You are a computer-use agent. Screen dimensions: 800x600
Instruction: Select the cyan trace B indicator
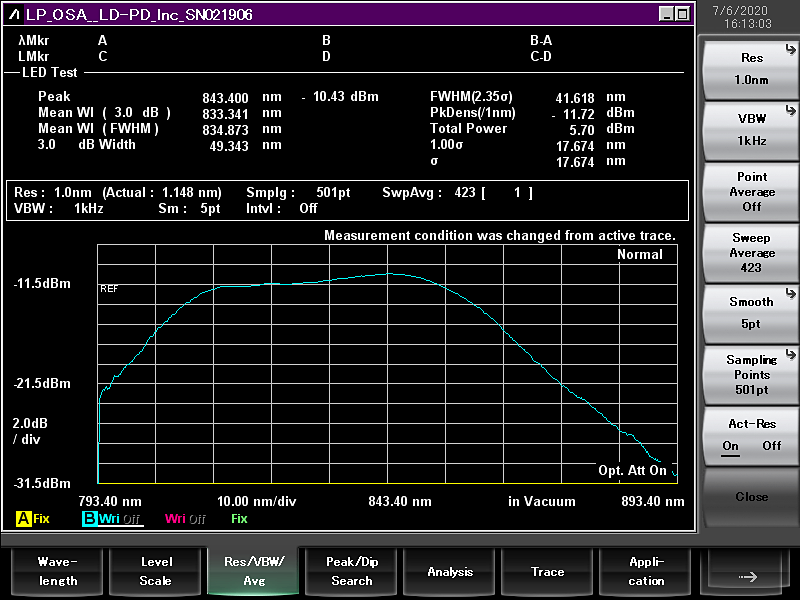pyautogui.click(x=89, y=519)
